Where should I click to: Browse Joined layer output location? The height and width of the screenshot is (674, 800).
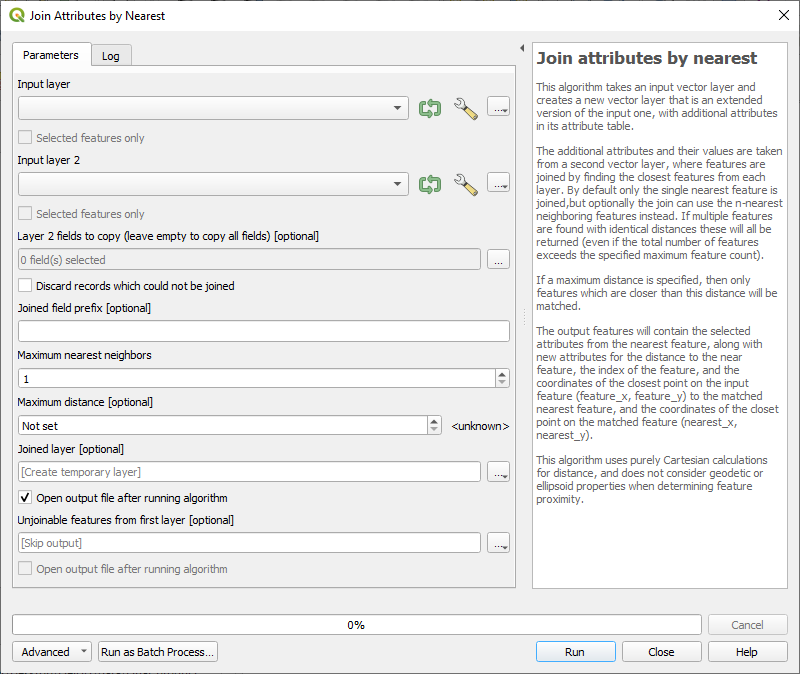pyautogui.click(x=498, y=472)
